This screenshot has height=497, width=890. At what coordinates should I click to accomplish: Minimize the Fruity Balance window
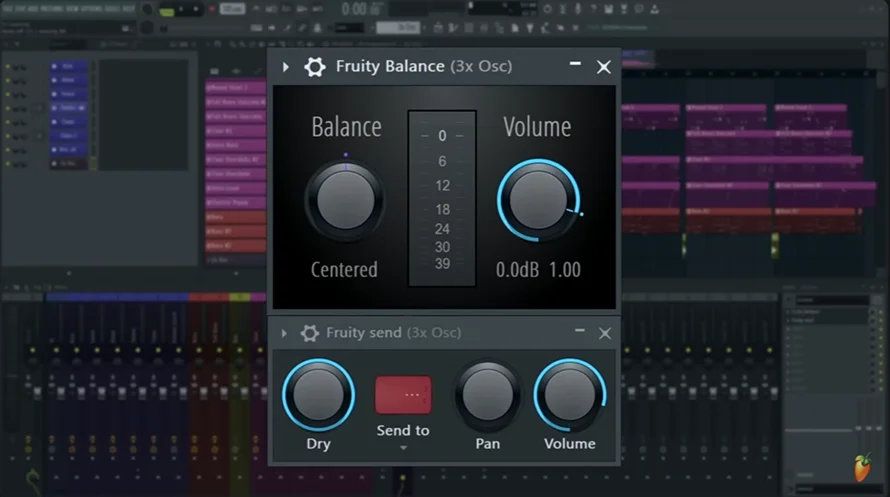tap(575, 64)
